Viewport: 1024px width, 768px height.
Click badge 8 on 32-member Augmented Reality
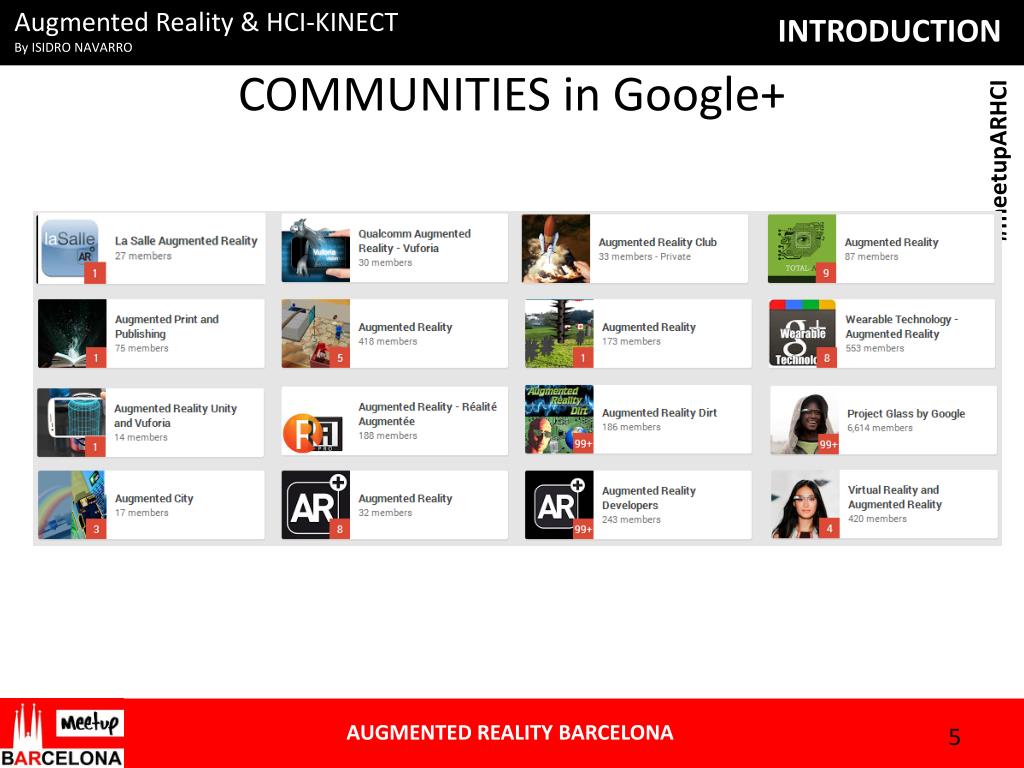click(x=340, y=528)
